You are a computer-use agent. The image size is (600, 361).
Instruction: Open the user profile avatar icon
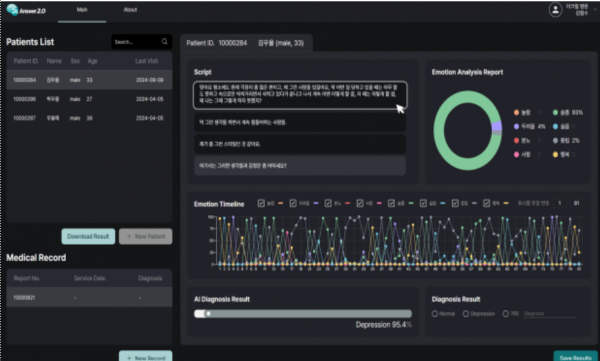pos(555,10)
